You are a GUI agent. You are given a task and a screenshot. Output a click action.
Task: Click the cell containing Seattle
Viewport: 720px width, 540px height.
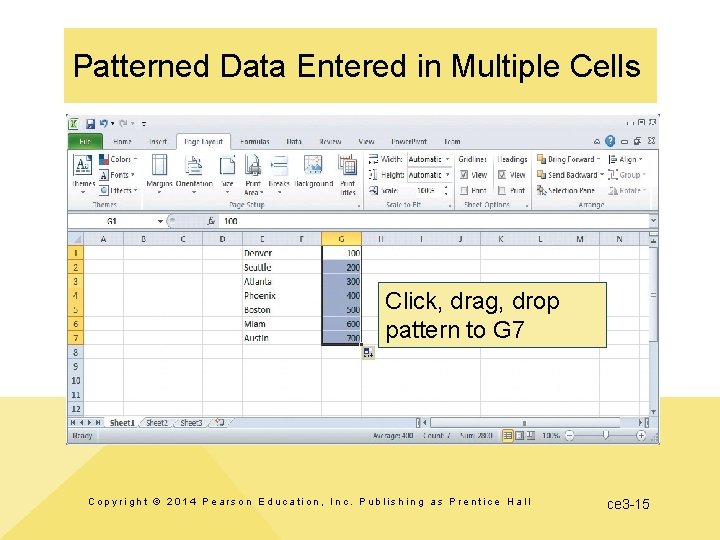pyautogui.click(x=263, y=267)
